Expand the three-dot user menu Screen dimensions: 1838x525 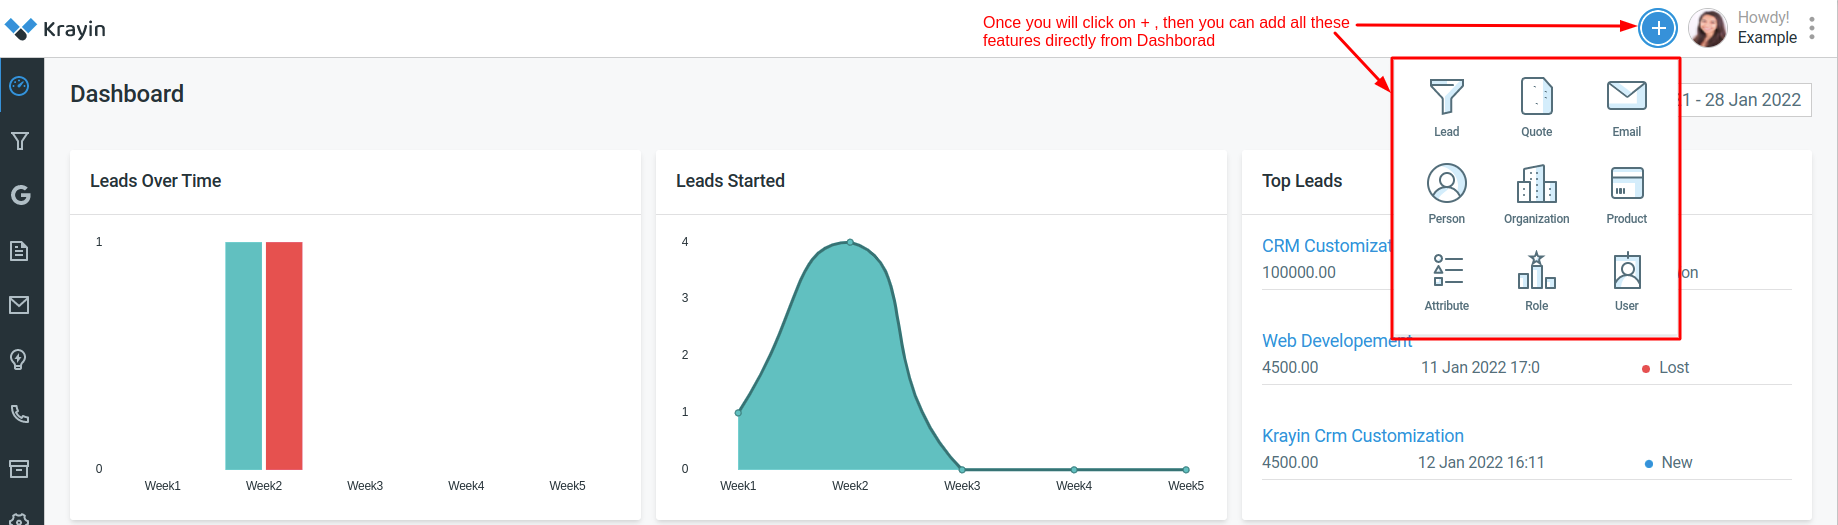[x=1812, y=28]
